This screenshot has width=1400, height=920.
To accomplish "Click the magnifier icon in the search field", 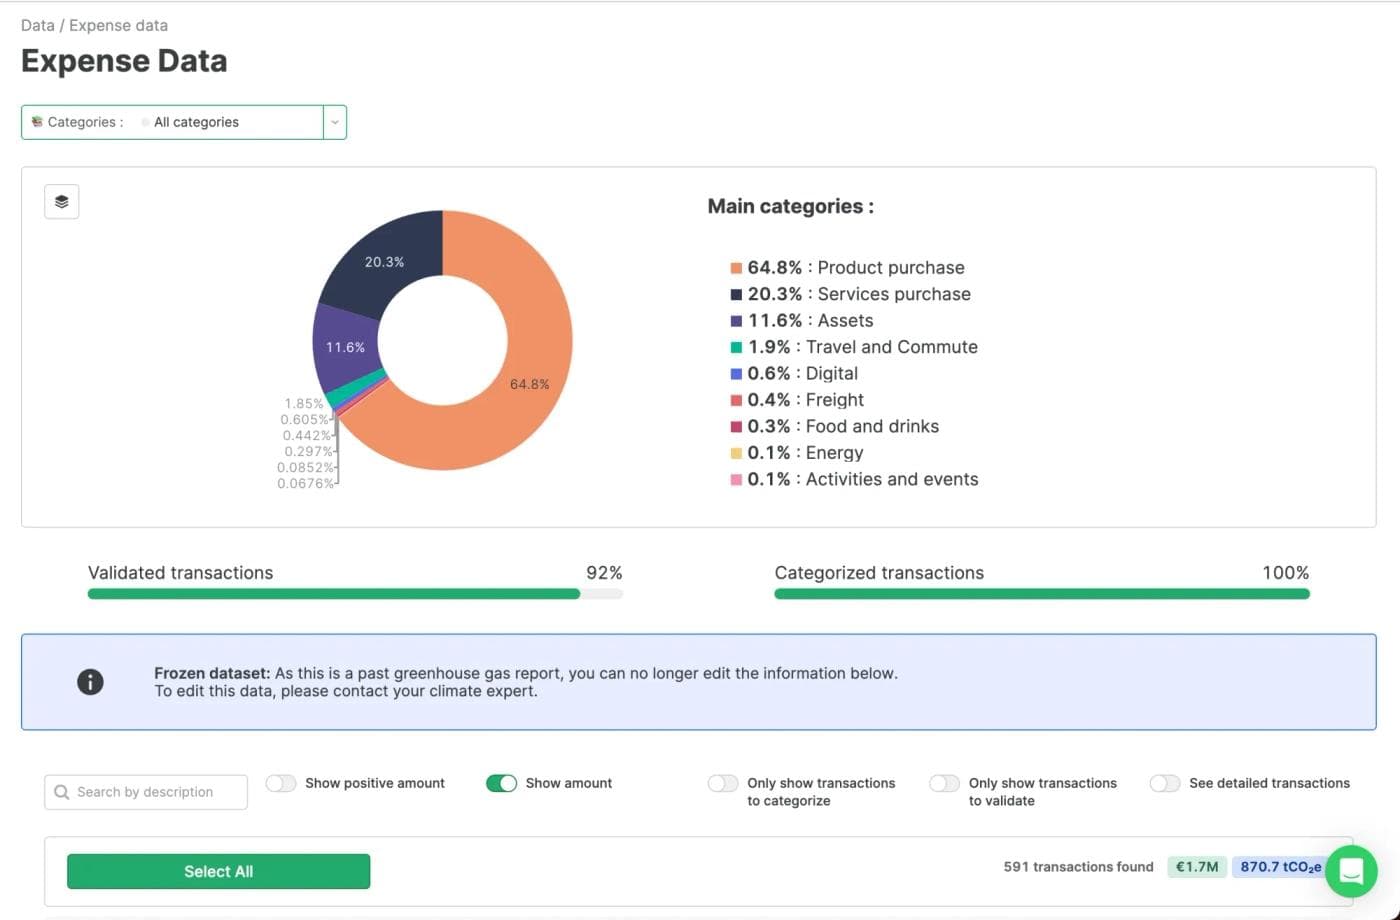I will [x=62, y=791].
